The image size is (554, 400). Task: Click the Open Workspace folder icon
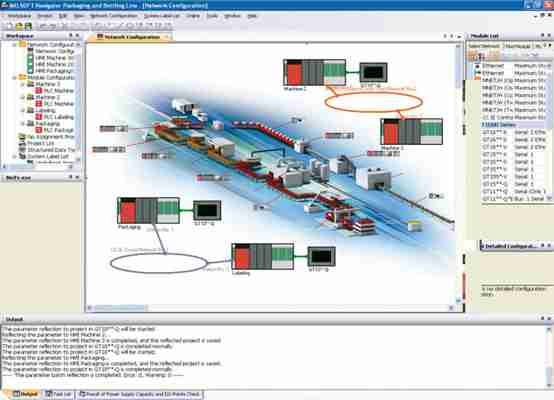point(19,26)
